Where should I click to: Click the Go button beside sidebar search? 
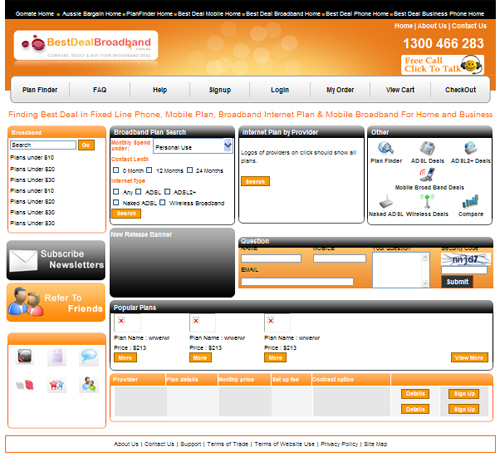pyautogui.click(x=86, y=145)
